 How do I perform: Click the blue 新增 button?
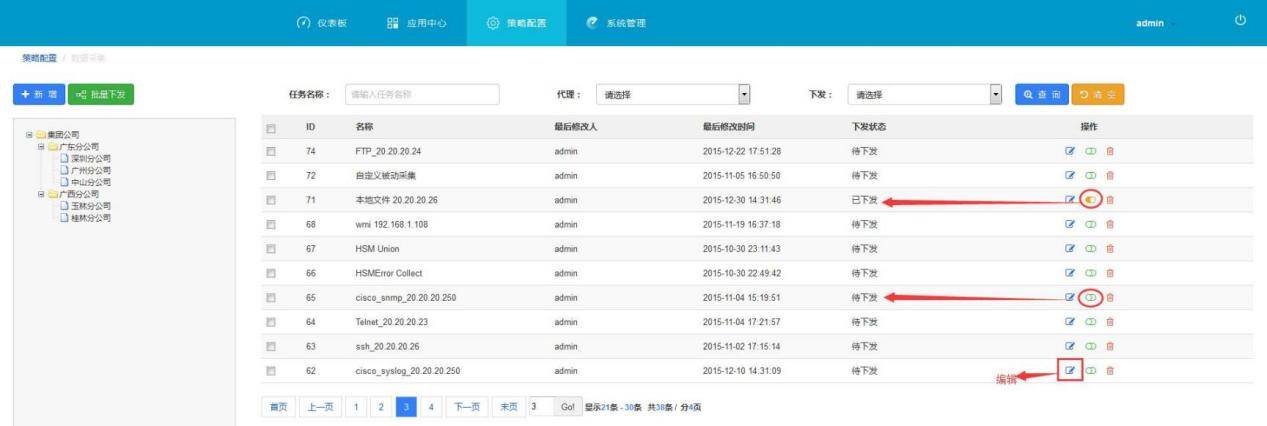(38, 95)
